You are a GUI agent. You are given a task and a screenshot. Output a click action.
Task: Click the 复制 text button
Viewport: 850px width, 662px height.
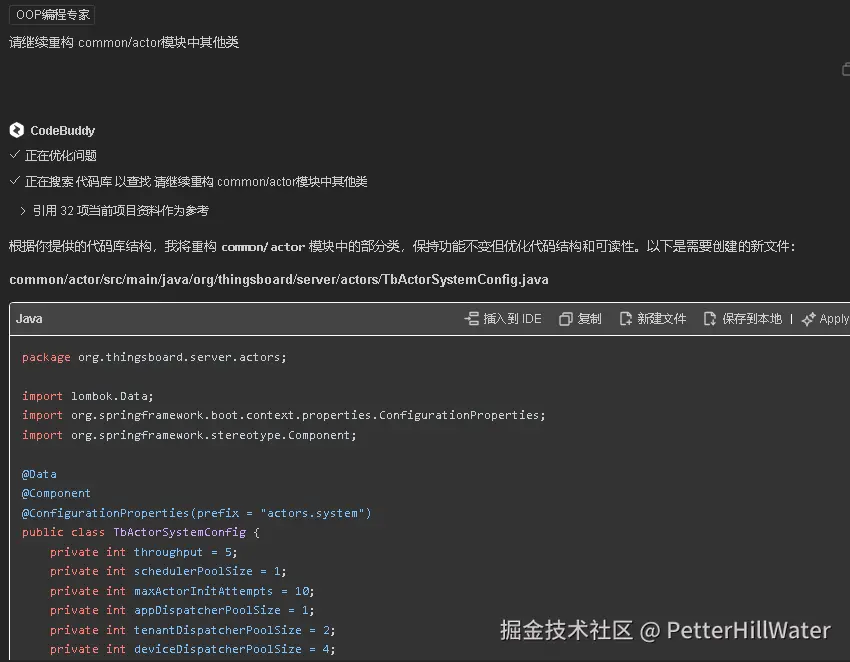(590, 318)
